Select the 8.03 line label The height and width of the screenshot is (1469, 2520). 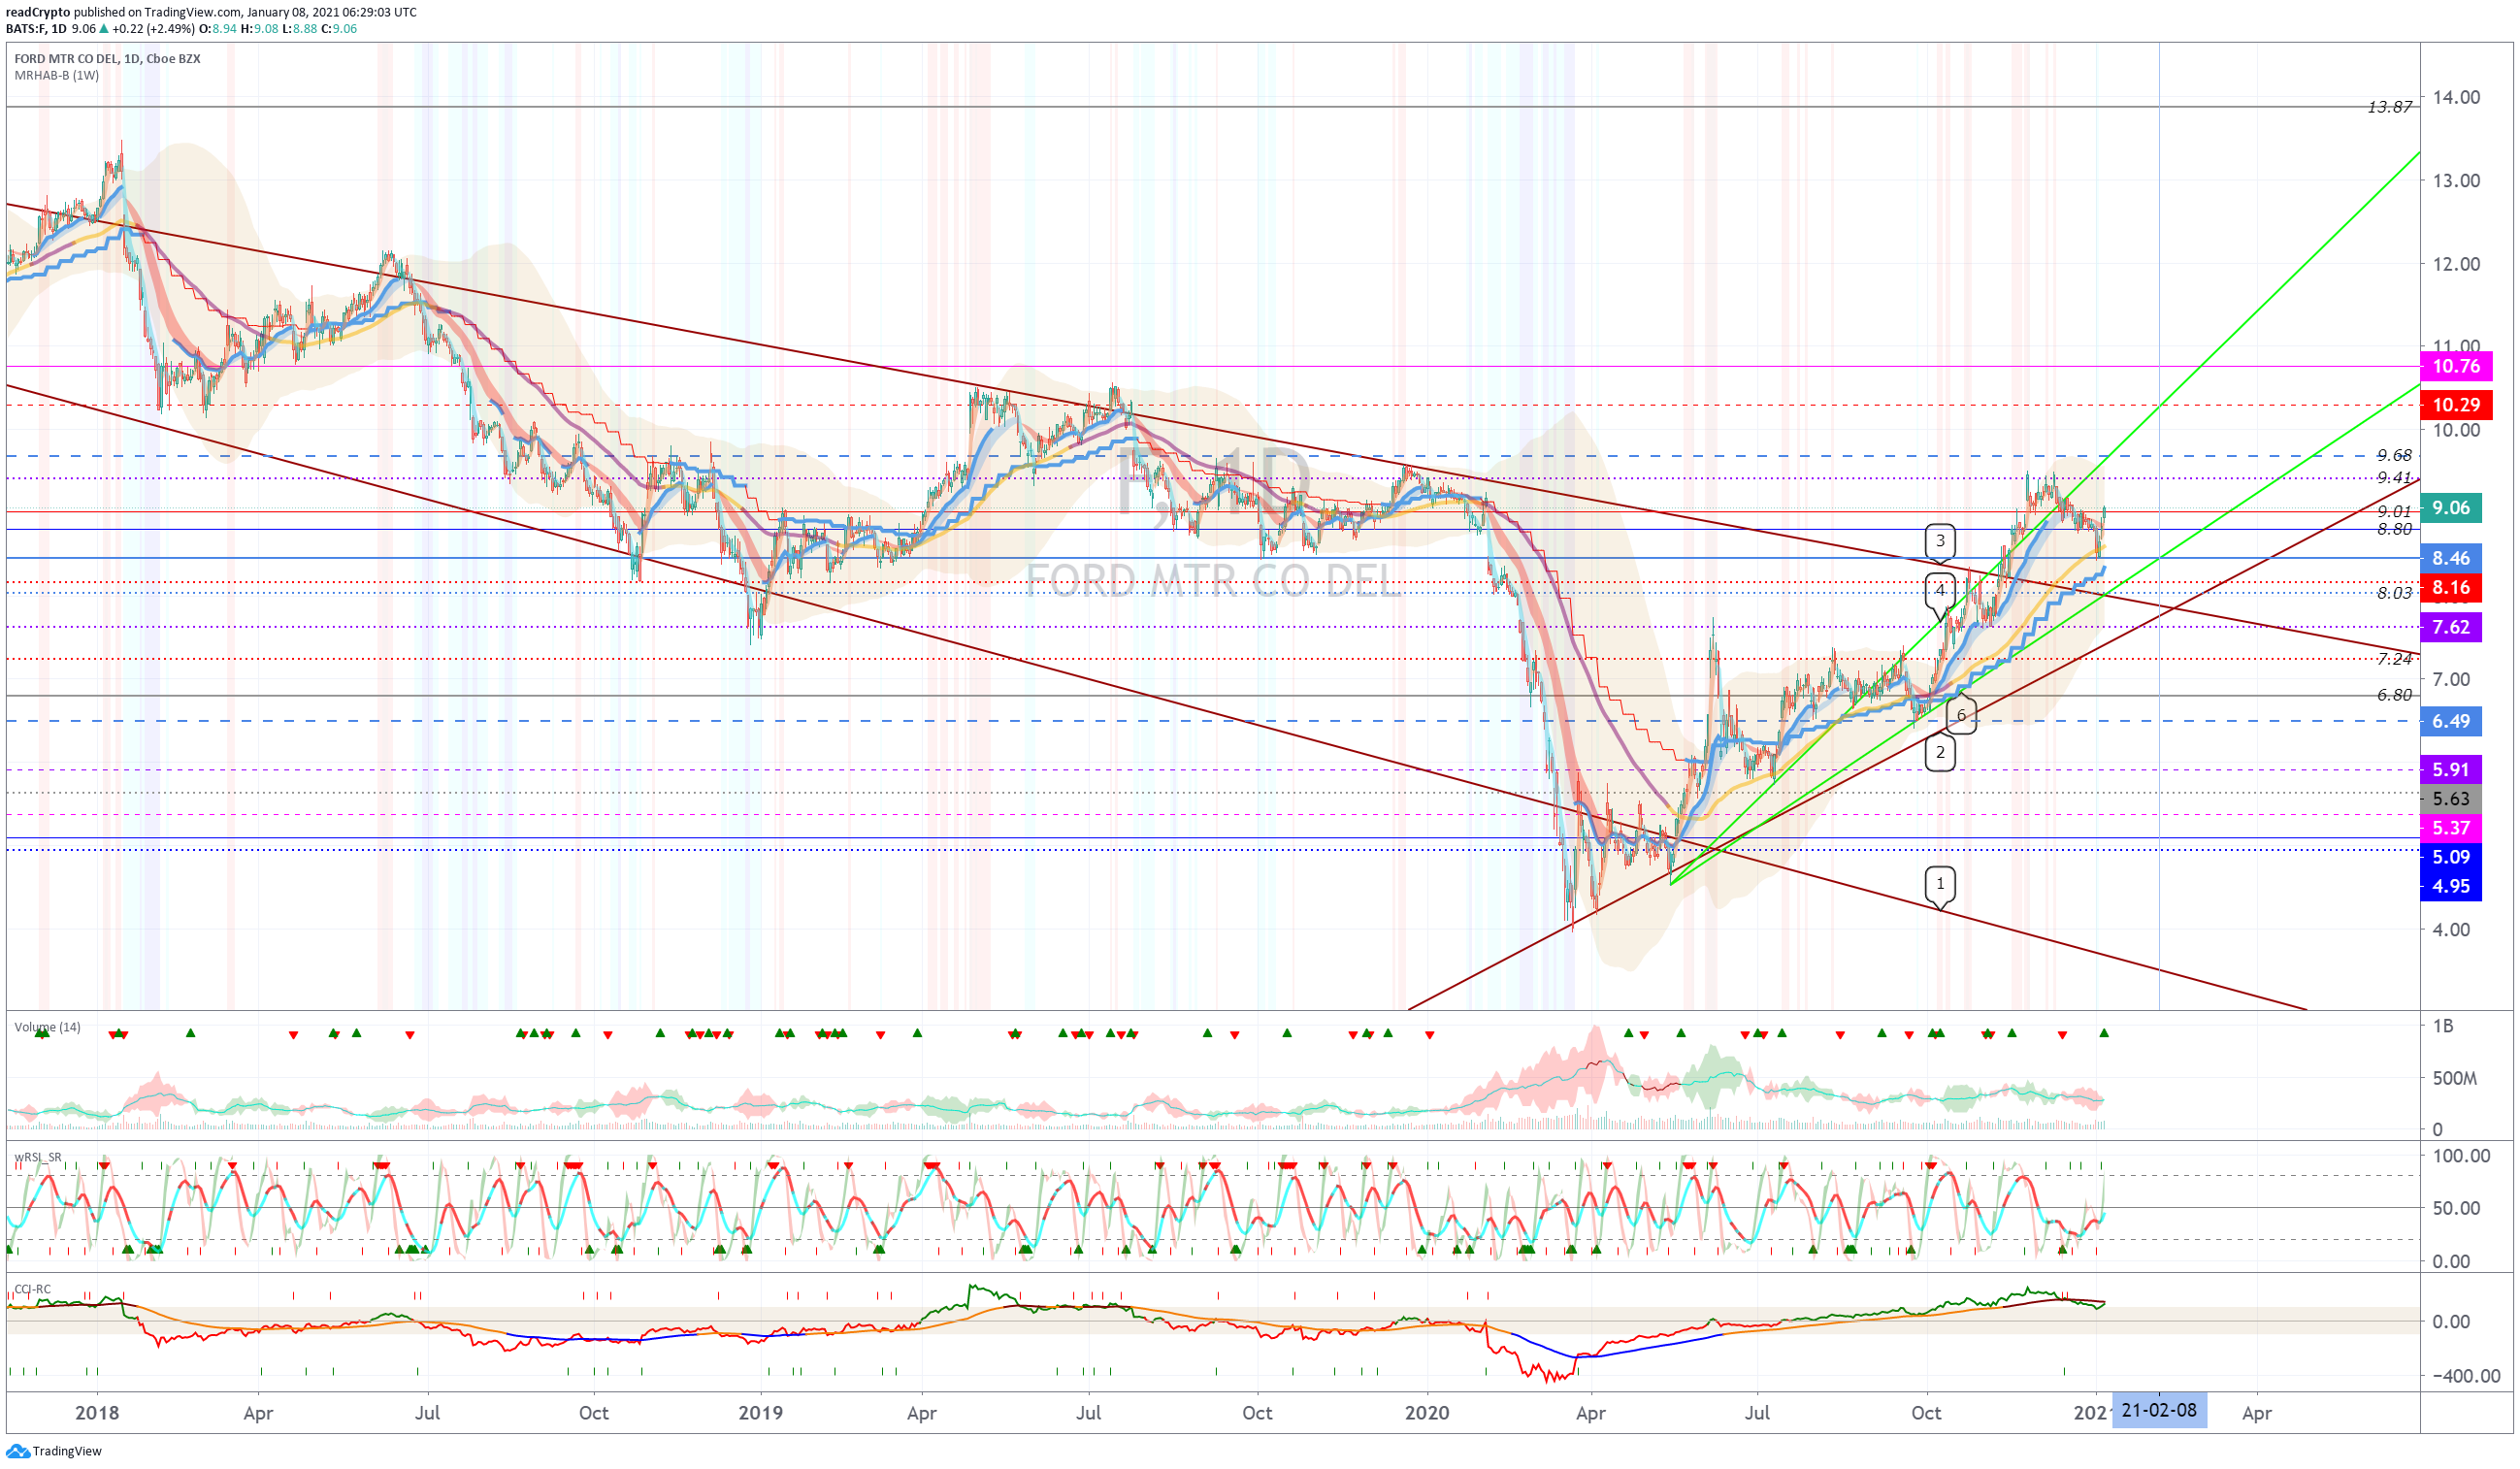pos(2394,593)
